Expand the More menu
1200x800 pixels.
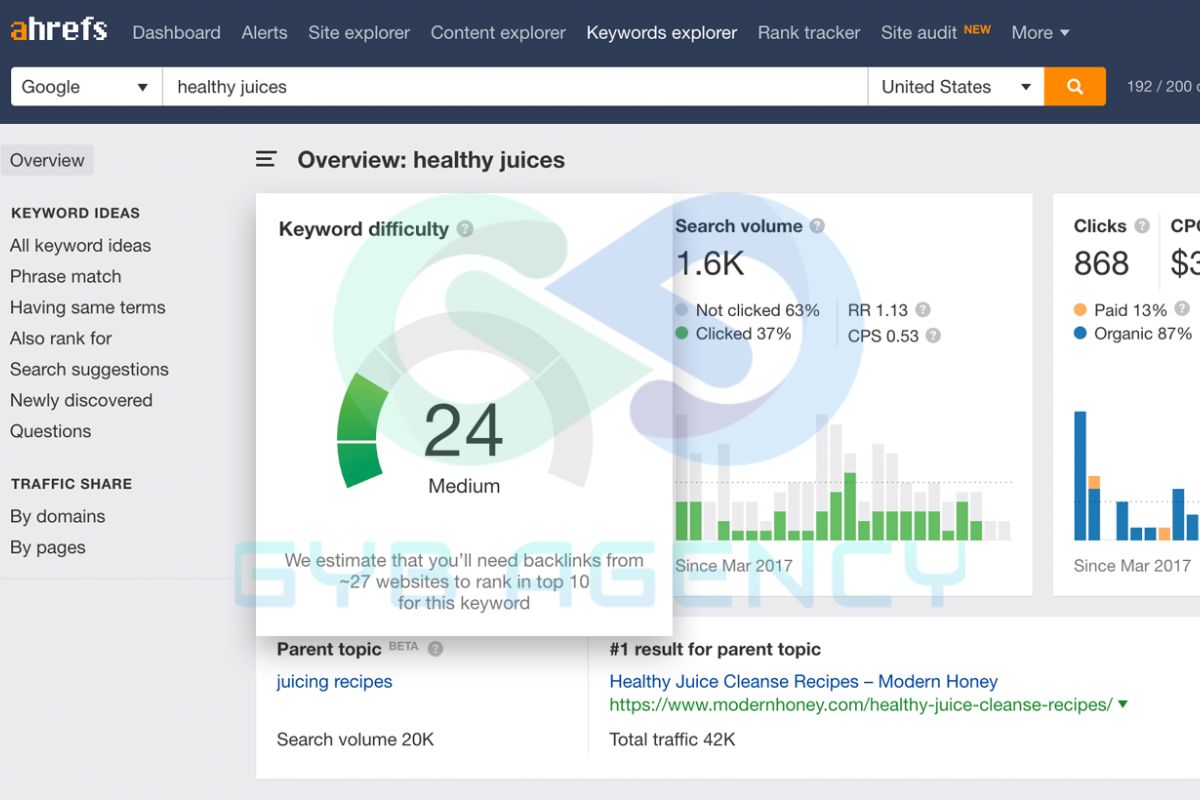(1040, 32)
